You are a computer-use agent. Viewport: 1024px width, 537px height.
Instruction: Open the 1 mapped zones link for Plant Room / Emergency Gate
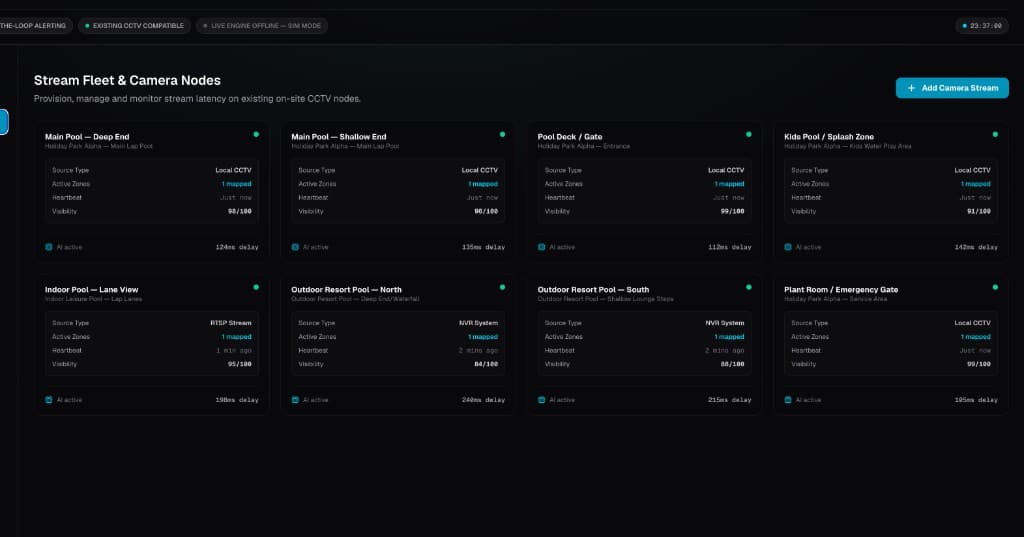pyautogui.click(x=976, y=337)
